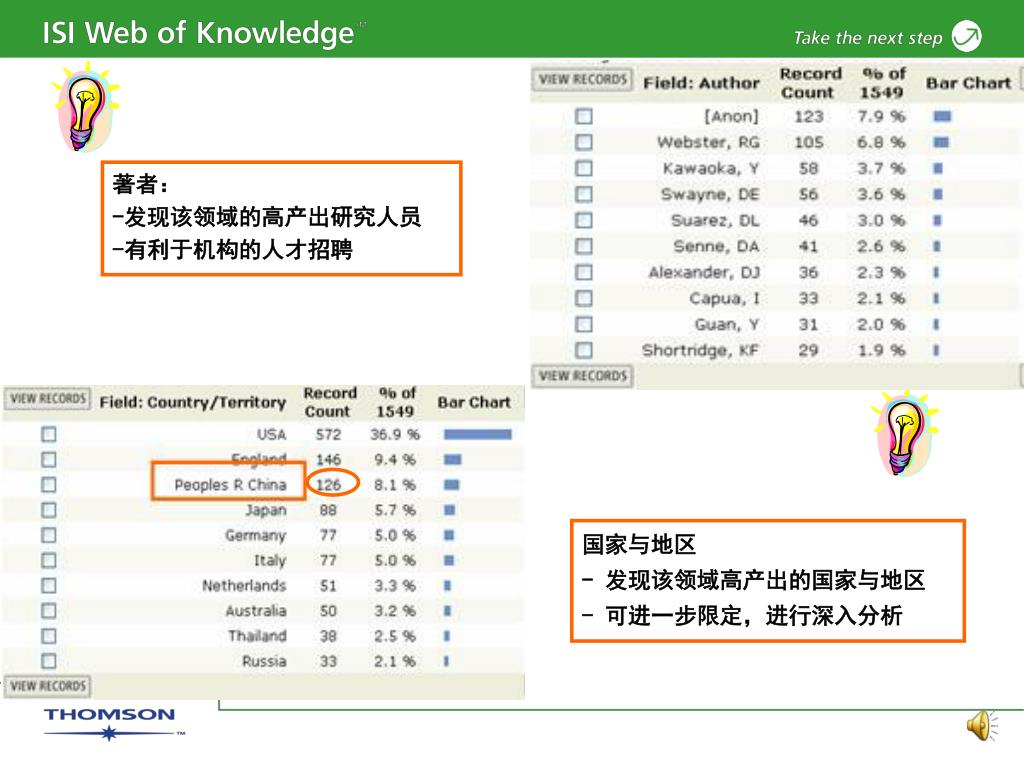Tick the Capua, I checkbox
The image size is (1024, 768).
584,298
